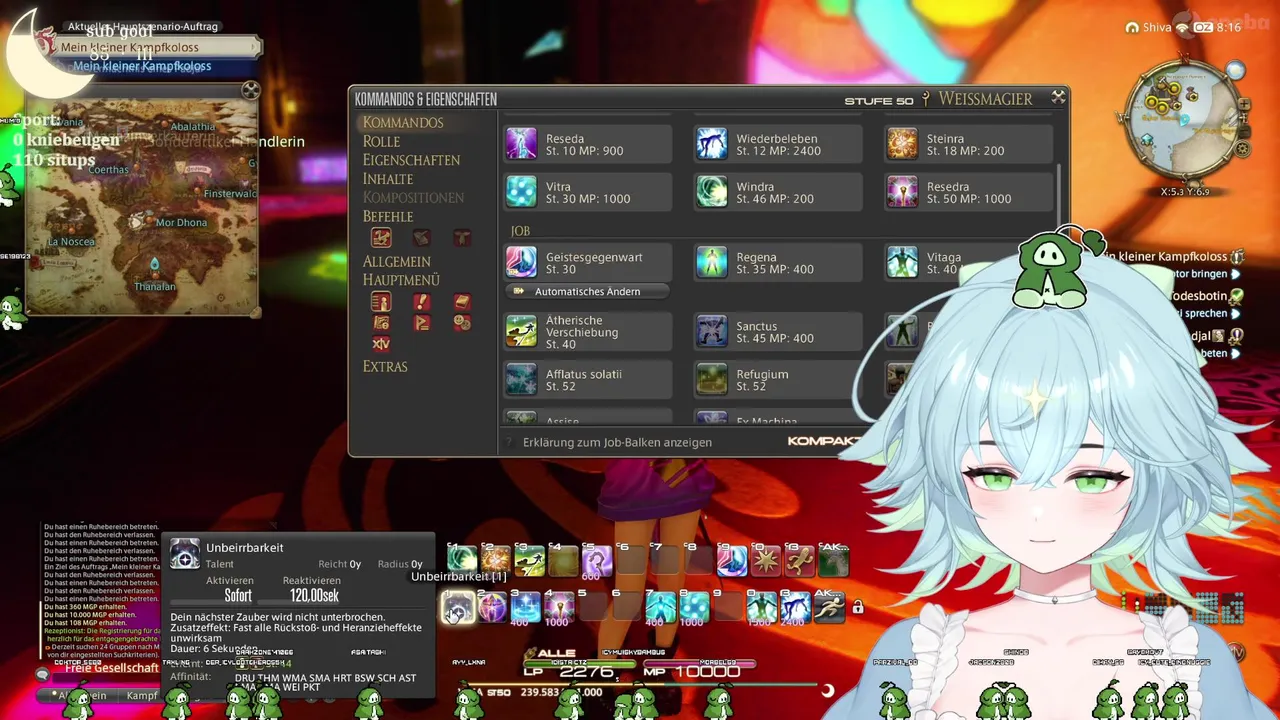
Task: Click the XIV icon under Hauptmenü
Action: (x=381, y=343)
